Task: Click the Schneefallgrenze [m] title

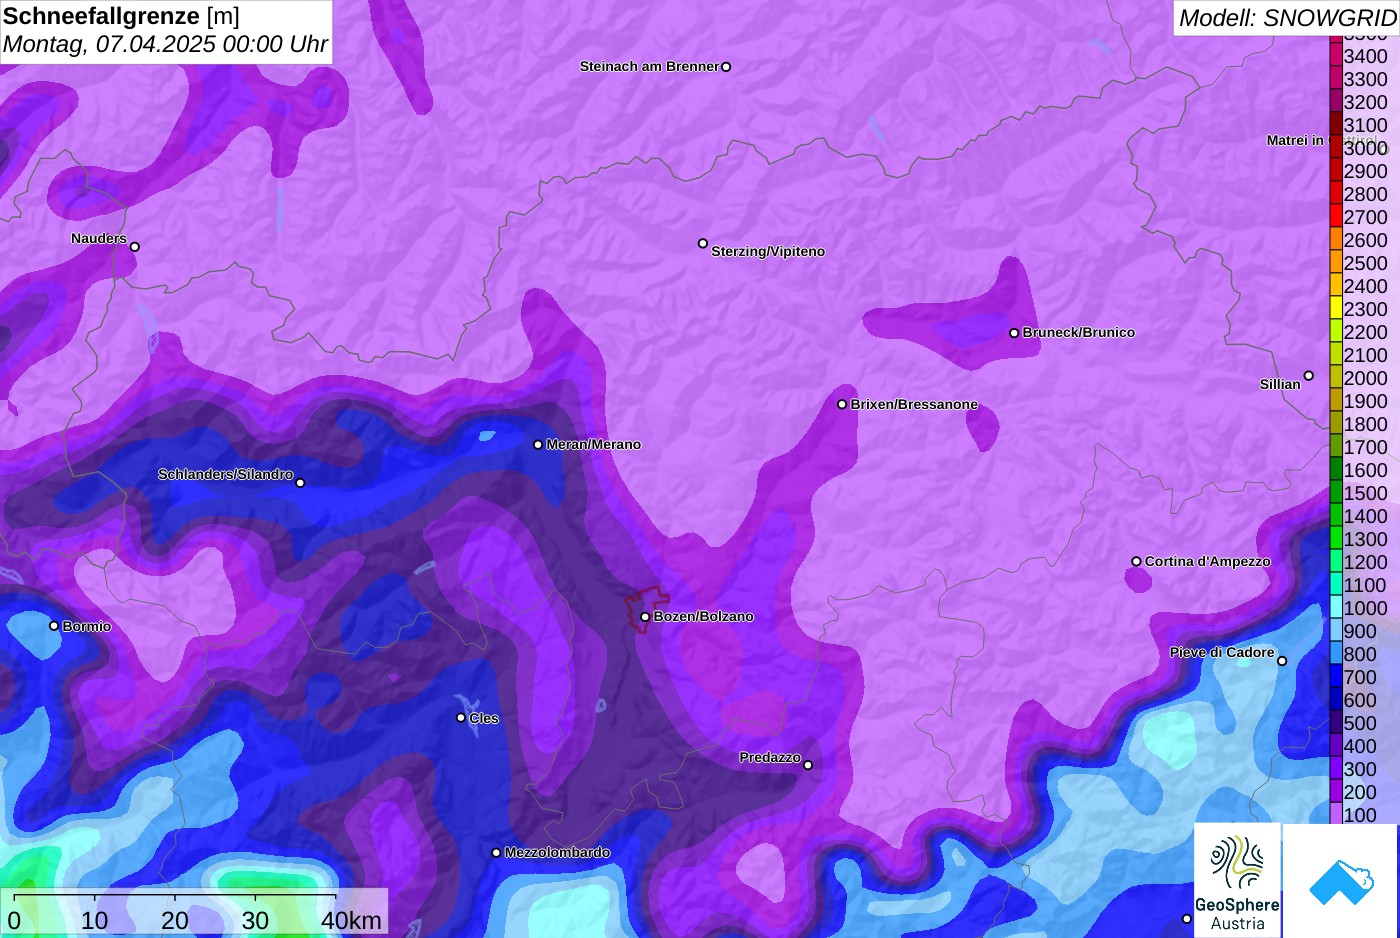Action: click(x=121, y=16)
